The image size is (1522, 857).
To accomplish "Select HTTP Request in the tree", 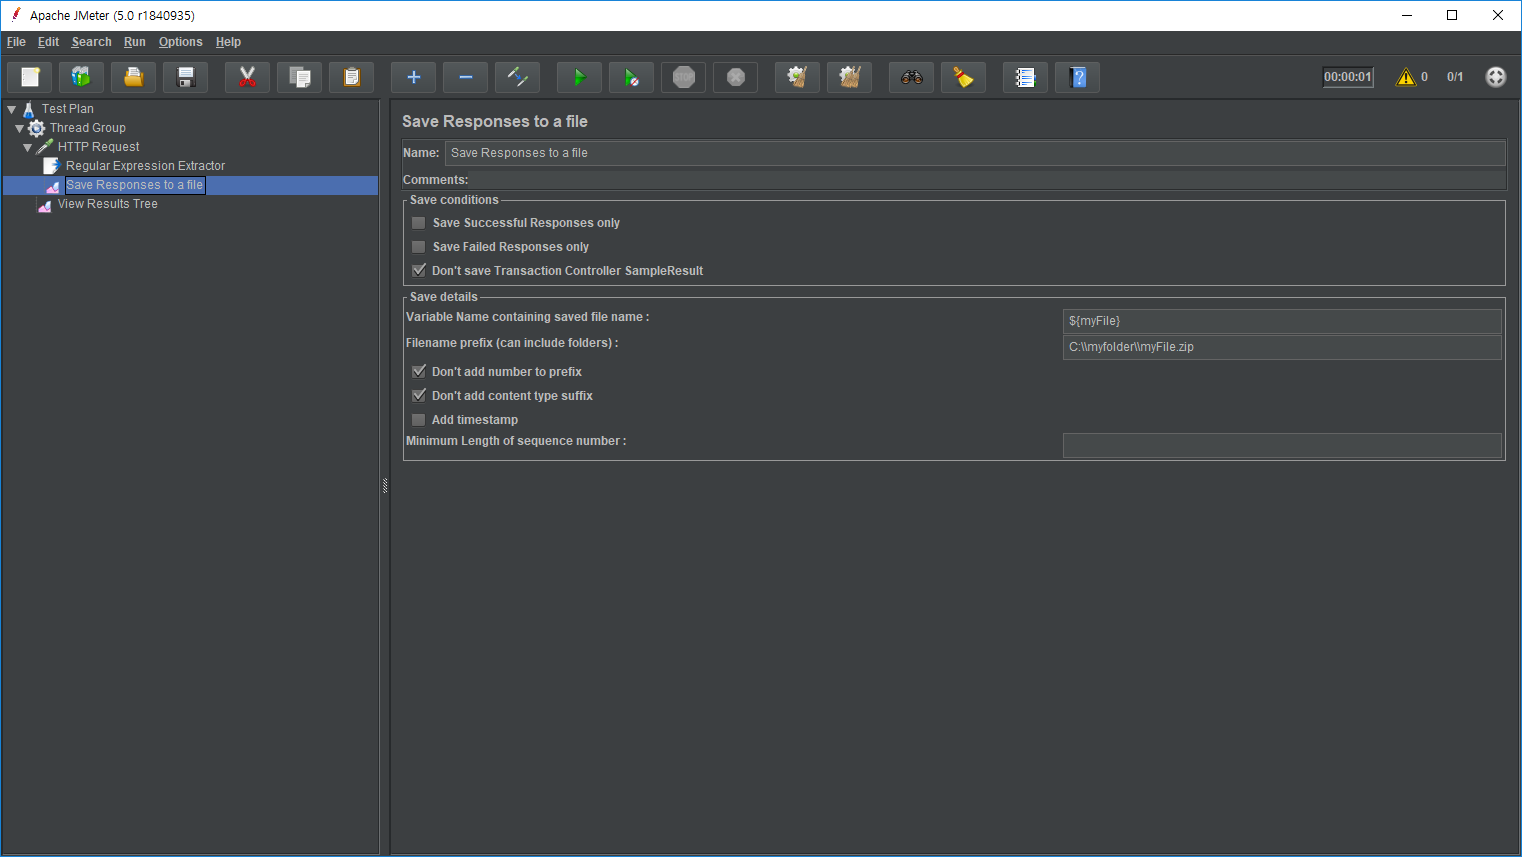I will pos(98,147).
